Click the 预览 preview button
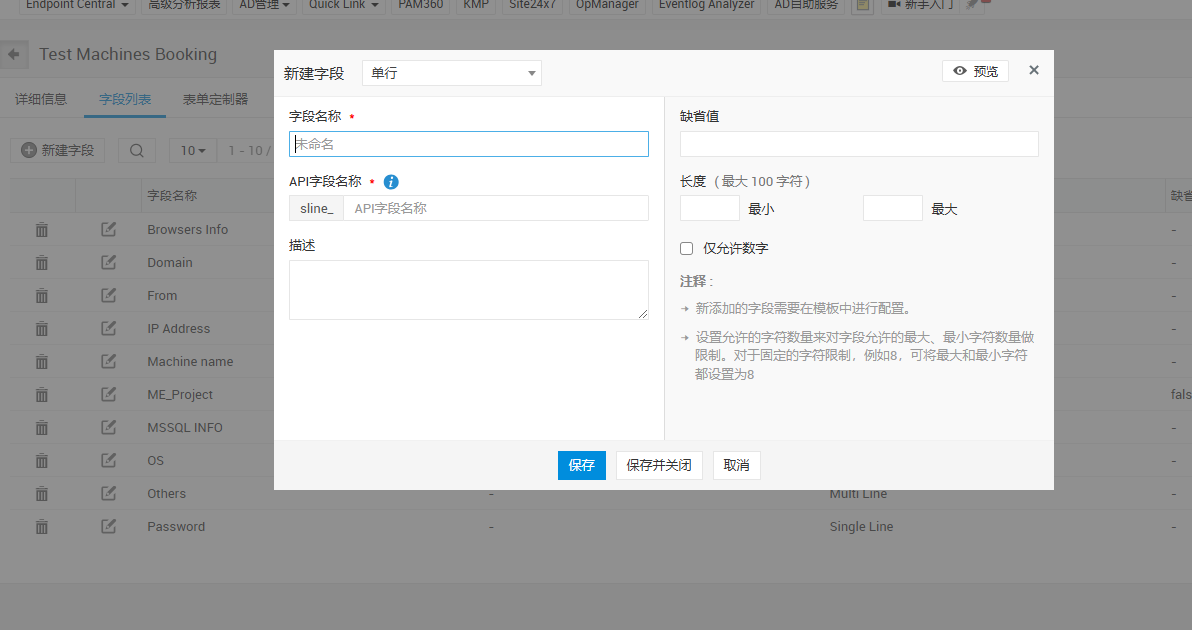1192x630 pixels. click(x=975, y=71)
